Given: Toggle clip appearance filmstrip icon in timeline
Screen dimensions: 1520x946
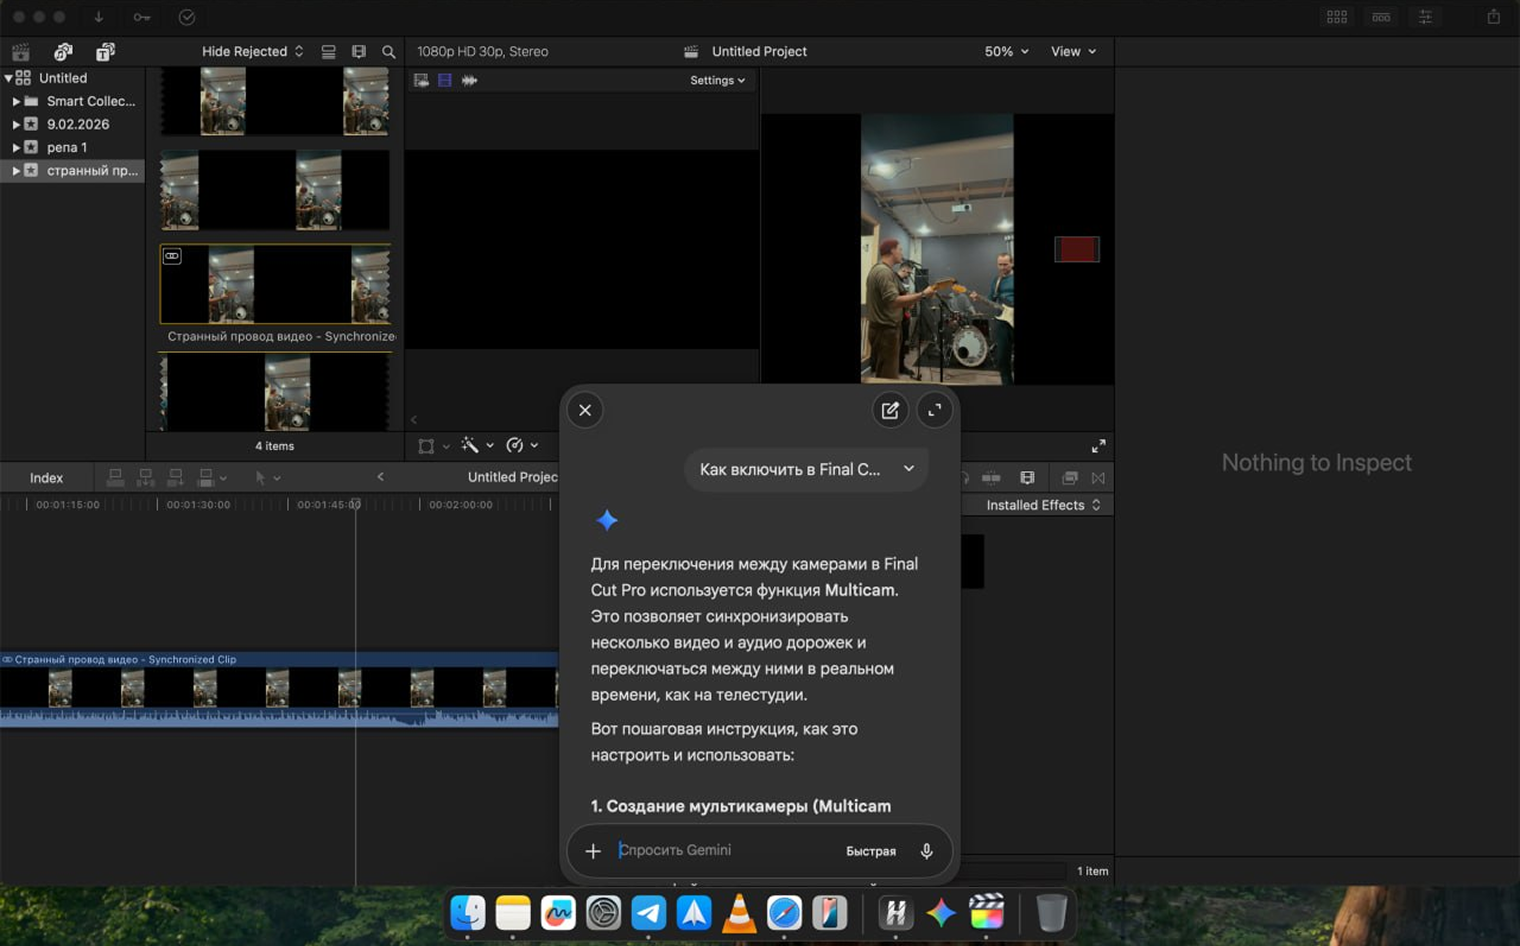Looking at the screenshot, I should coord(1027,478).
